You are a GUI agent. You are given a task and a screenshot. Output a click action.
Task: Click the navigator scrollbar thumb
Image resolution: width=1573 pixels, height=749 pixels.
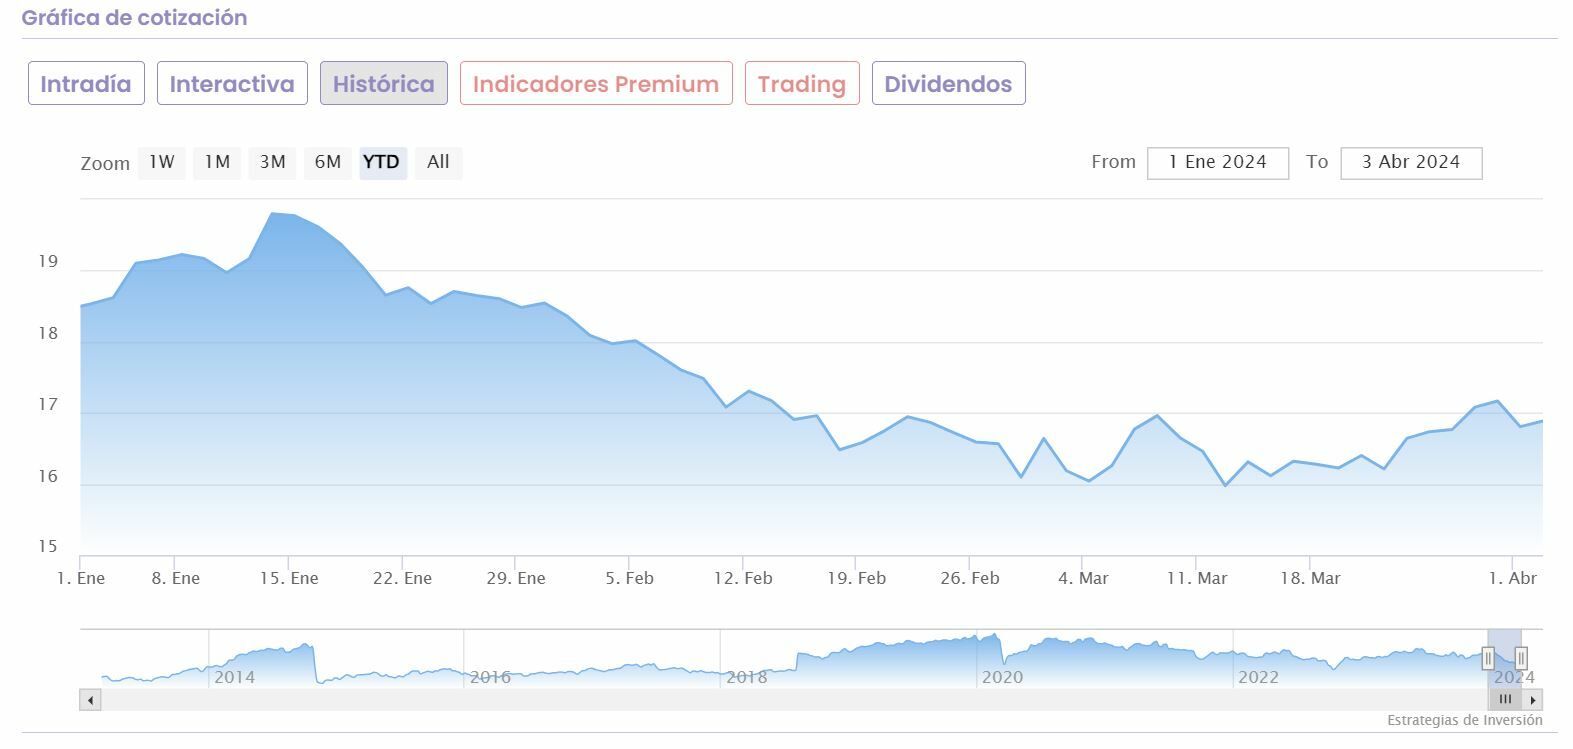1505,700
